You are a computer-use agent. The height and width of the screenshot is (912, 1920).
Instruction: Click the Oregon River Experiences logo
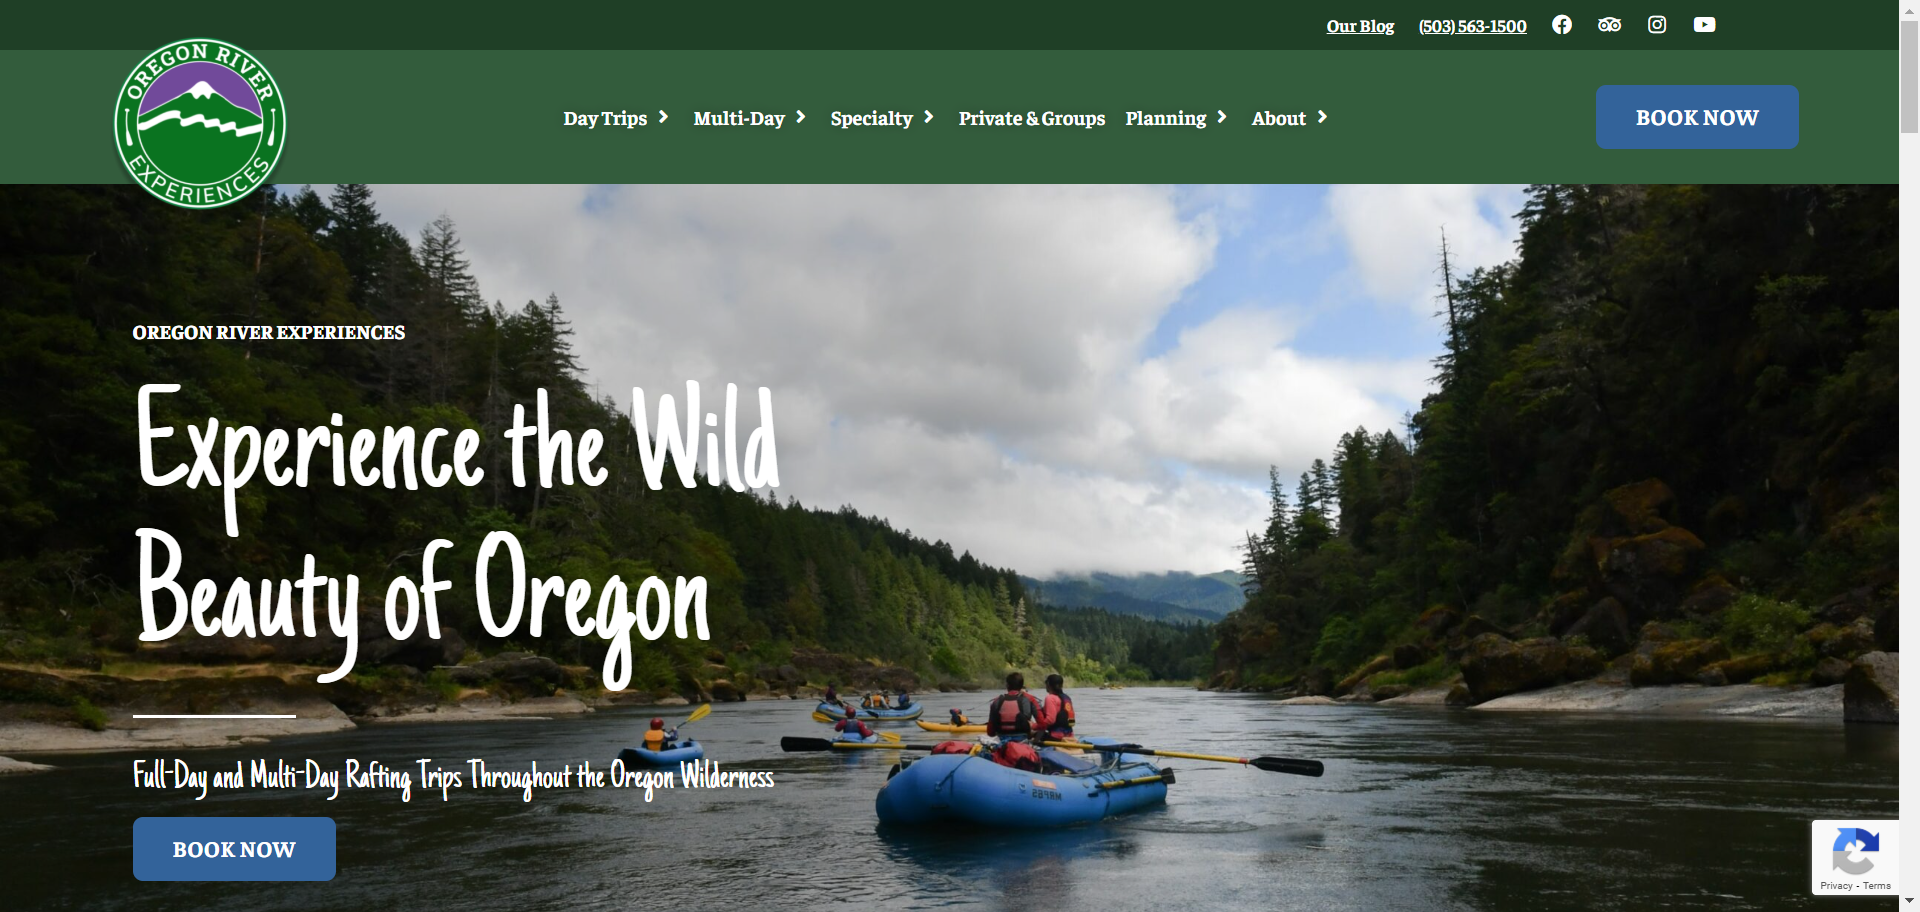[x=200, y=124]
